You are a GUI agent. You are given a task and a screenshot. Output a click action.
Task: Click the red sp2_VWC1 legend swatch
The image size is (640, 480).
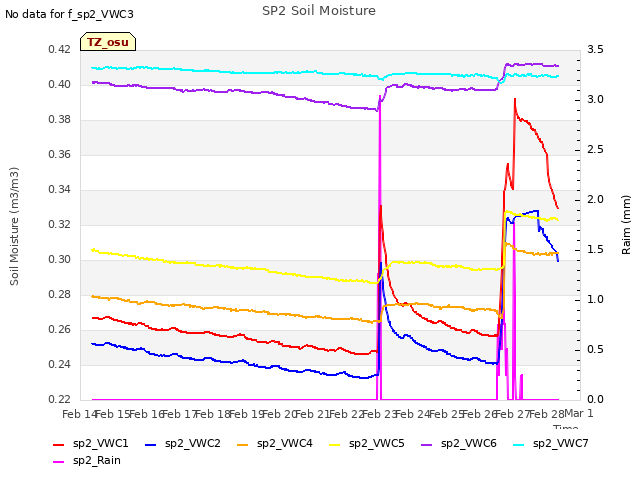click(x=59, y=444)
